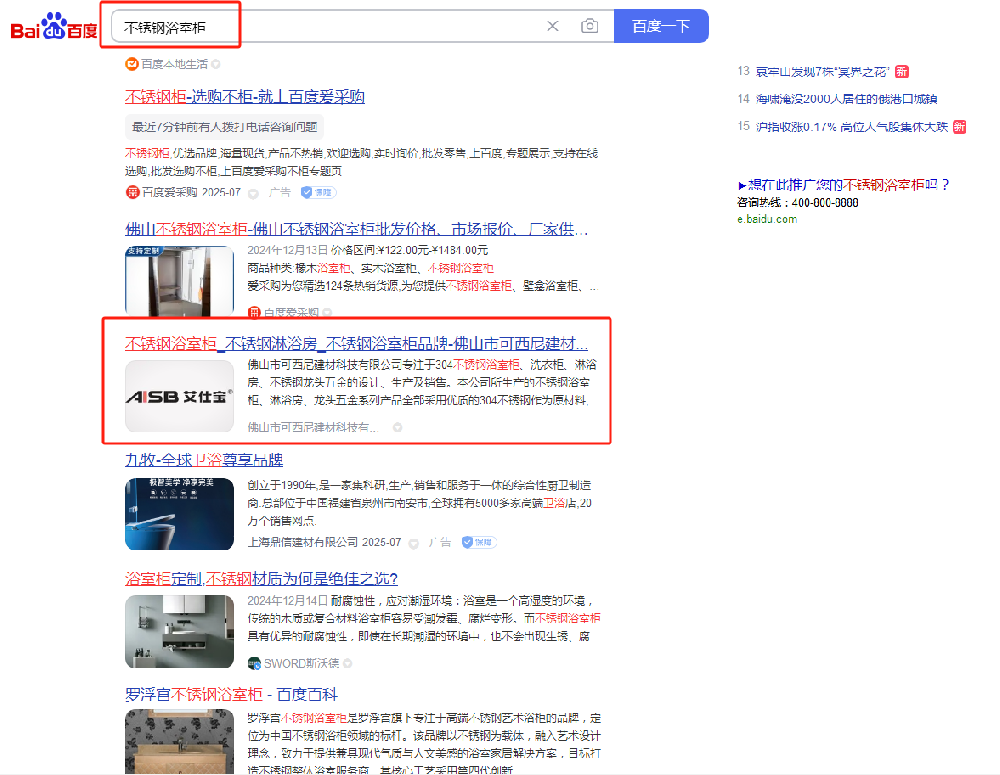Click the 百度爱采购 icon under the 佛山 result
Image resolution: width=1000 pixels, height=775 pixels.
pos(254,313)
